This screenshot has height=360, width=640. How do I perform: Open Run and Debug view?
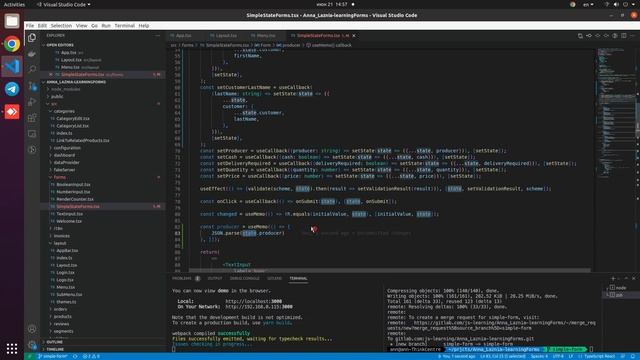coord(32,102)
